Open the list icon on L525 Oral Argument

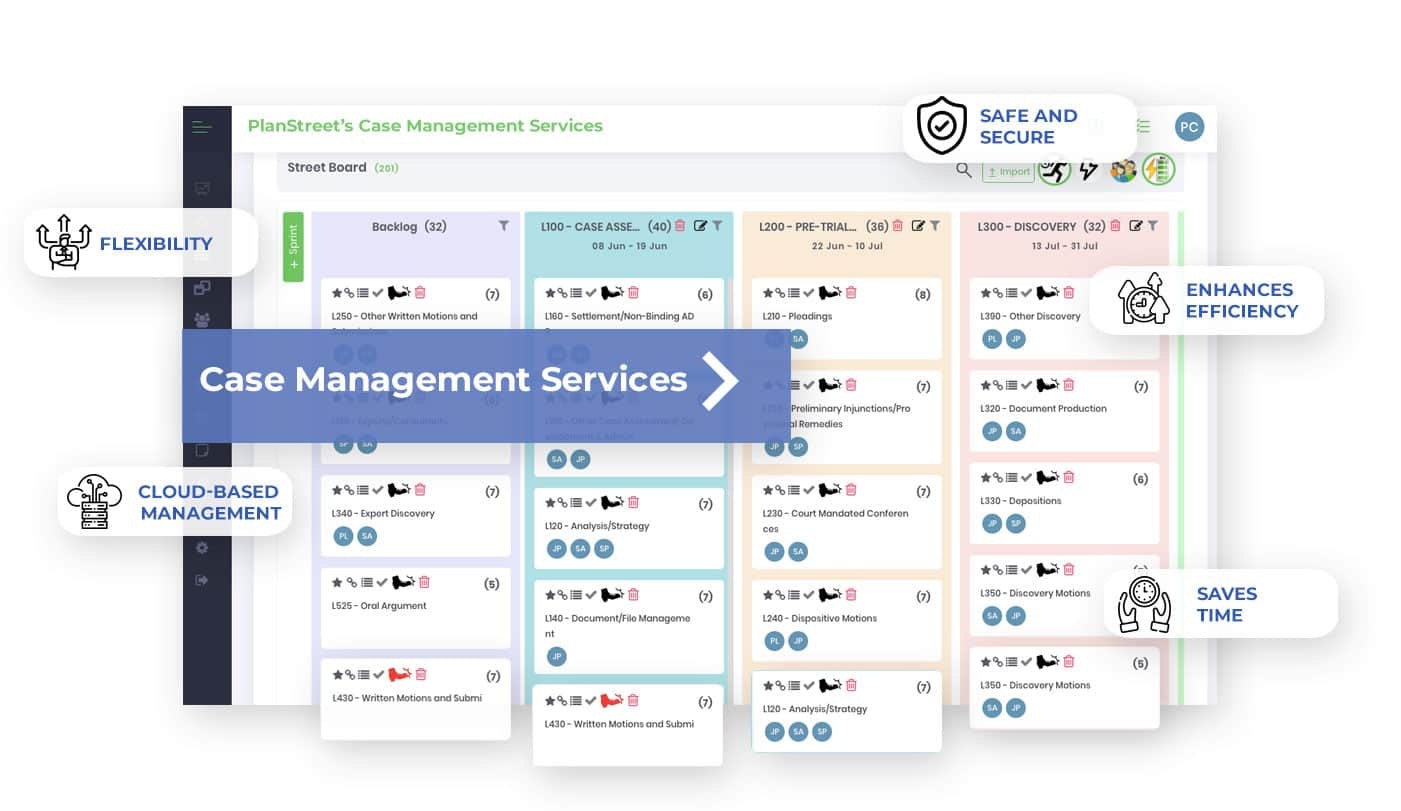pos(367,582)
